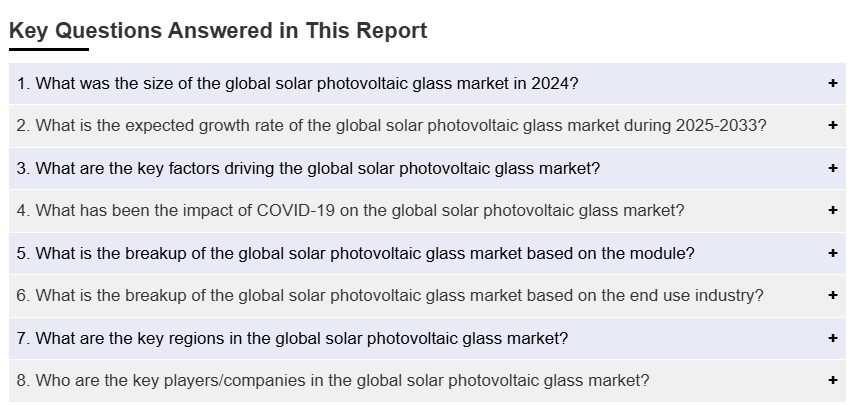The height and width of the screenshot is (405, 850).
Task: Open question 4 text about COVID-19 impact
Action: point(350,211)
